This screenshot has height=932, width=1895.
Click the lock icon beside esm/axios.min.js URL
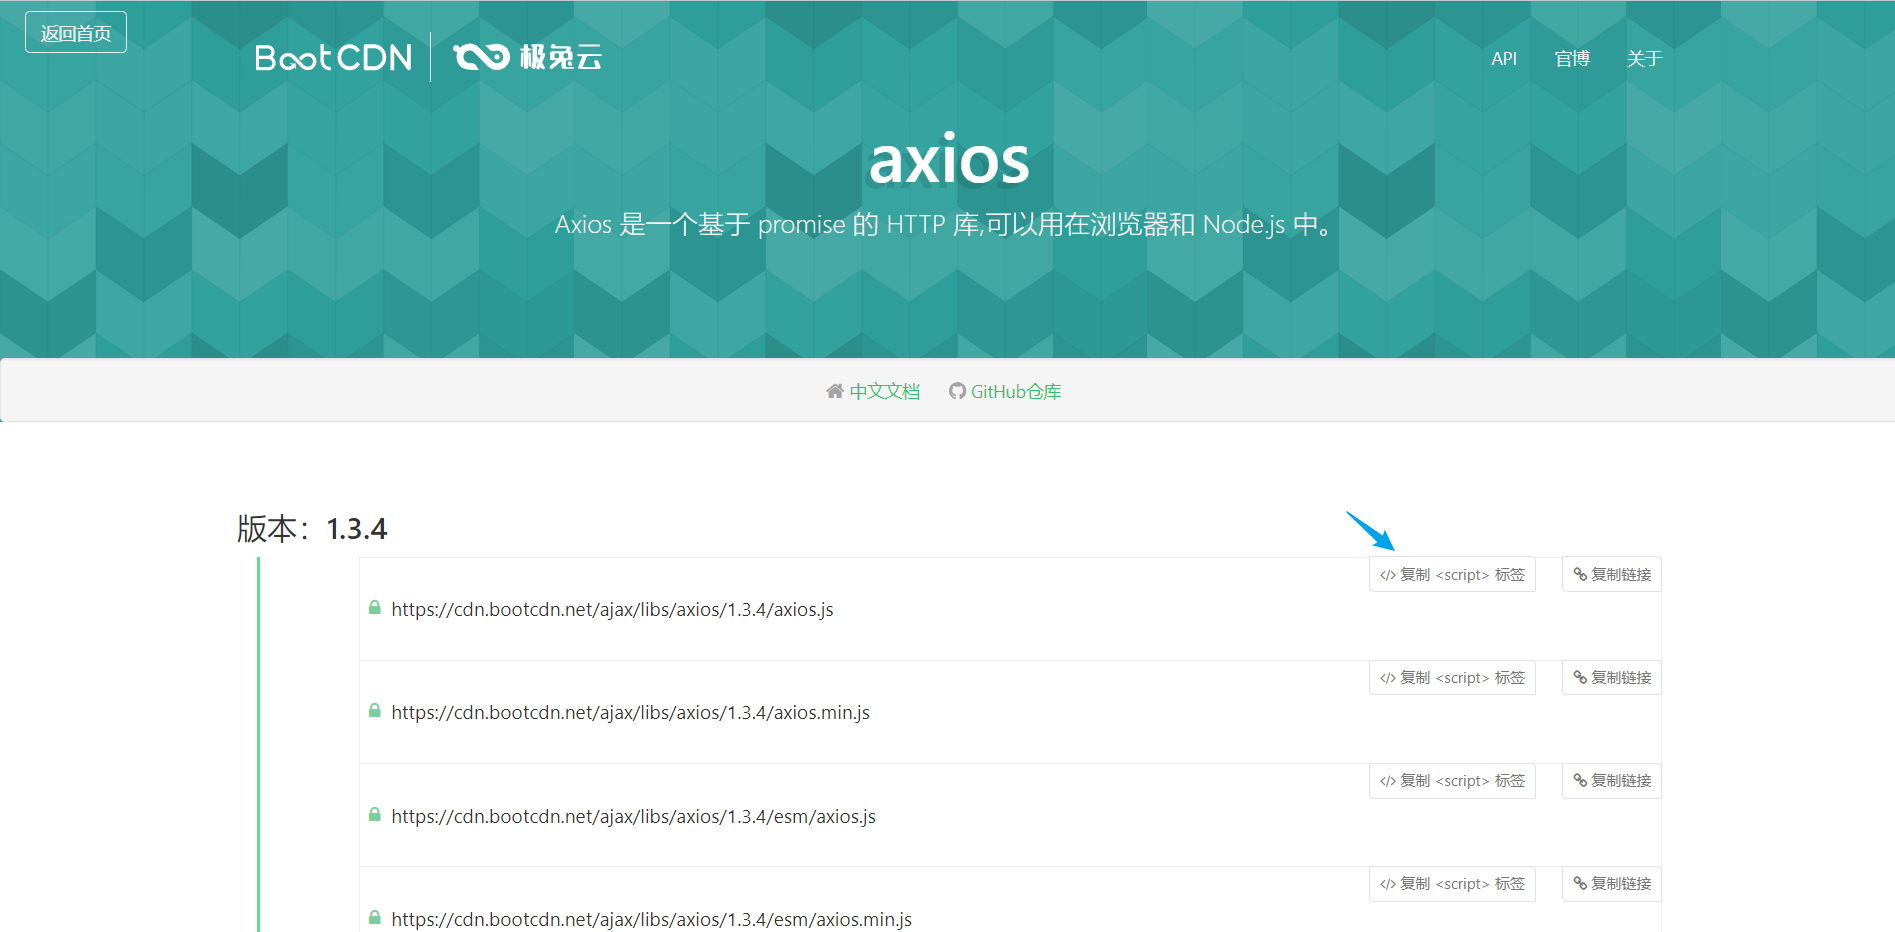pos(374,918)
